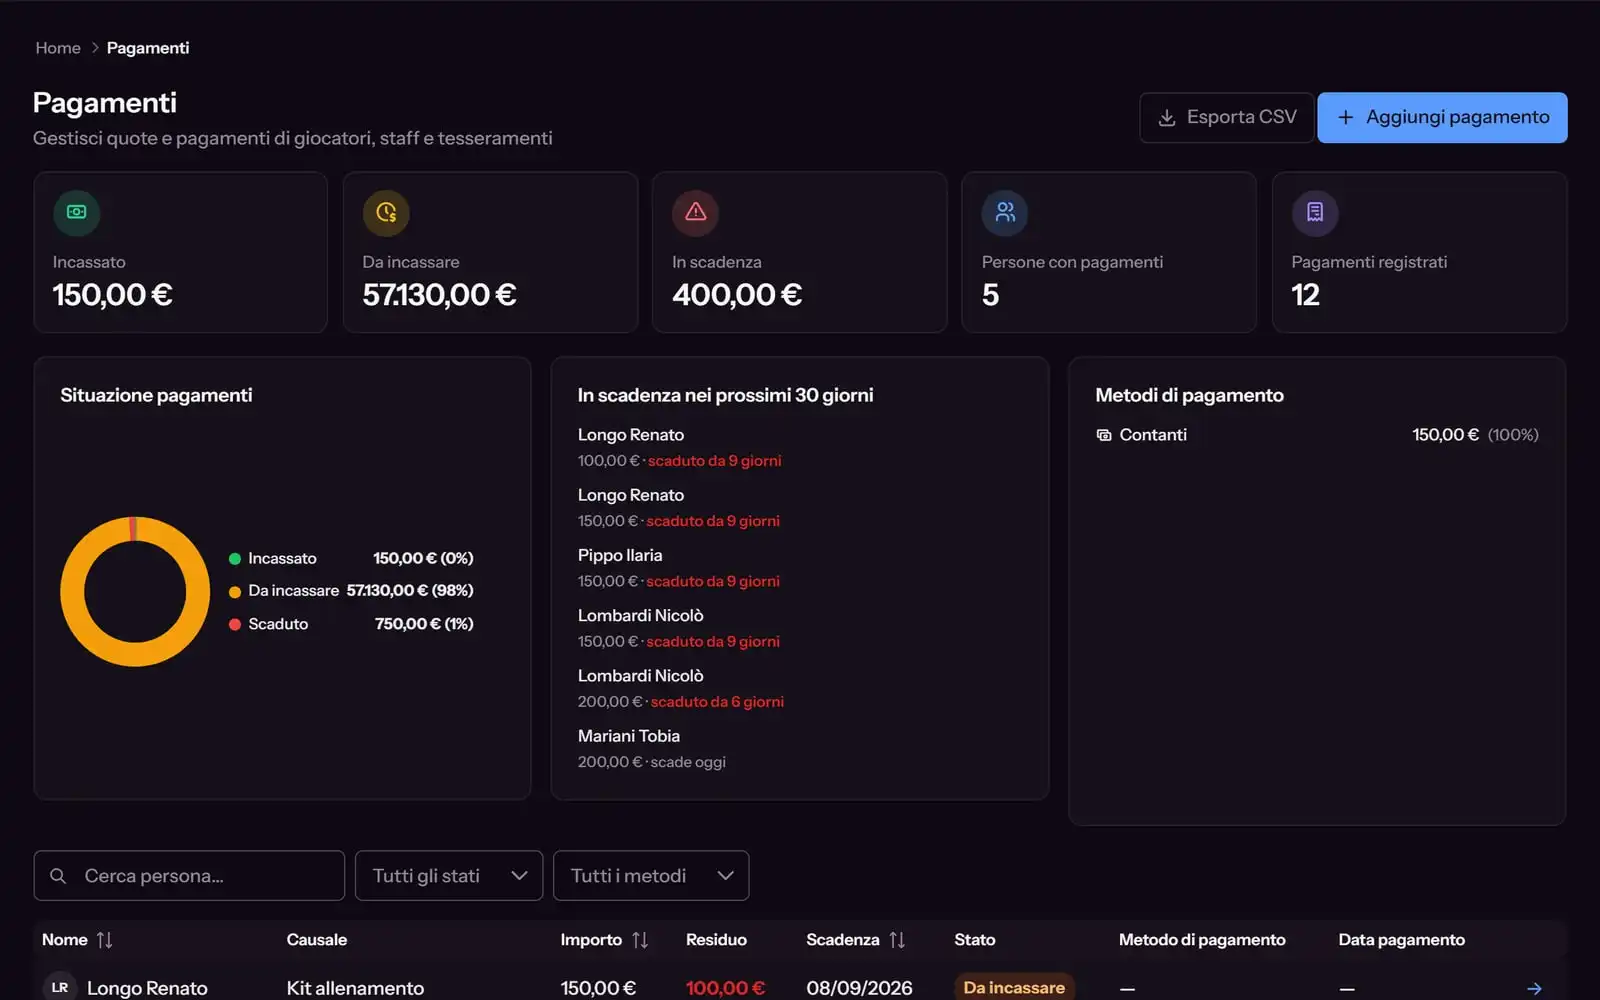The width and height of the screenshot is (1600, 1000).
Task: Select the Mariani Tobia scade oggi entry
Action: tap(652, 749)
